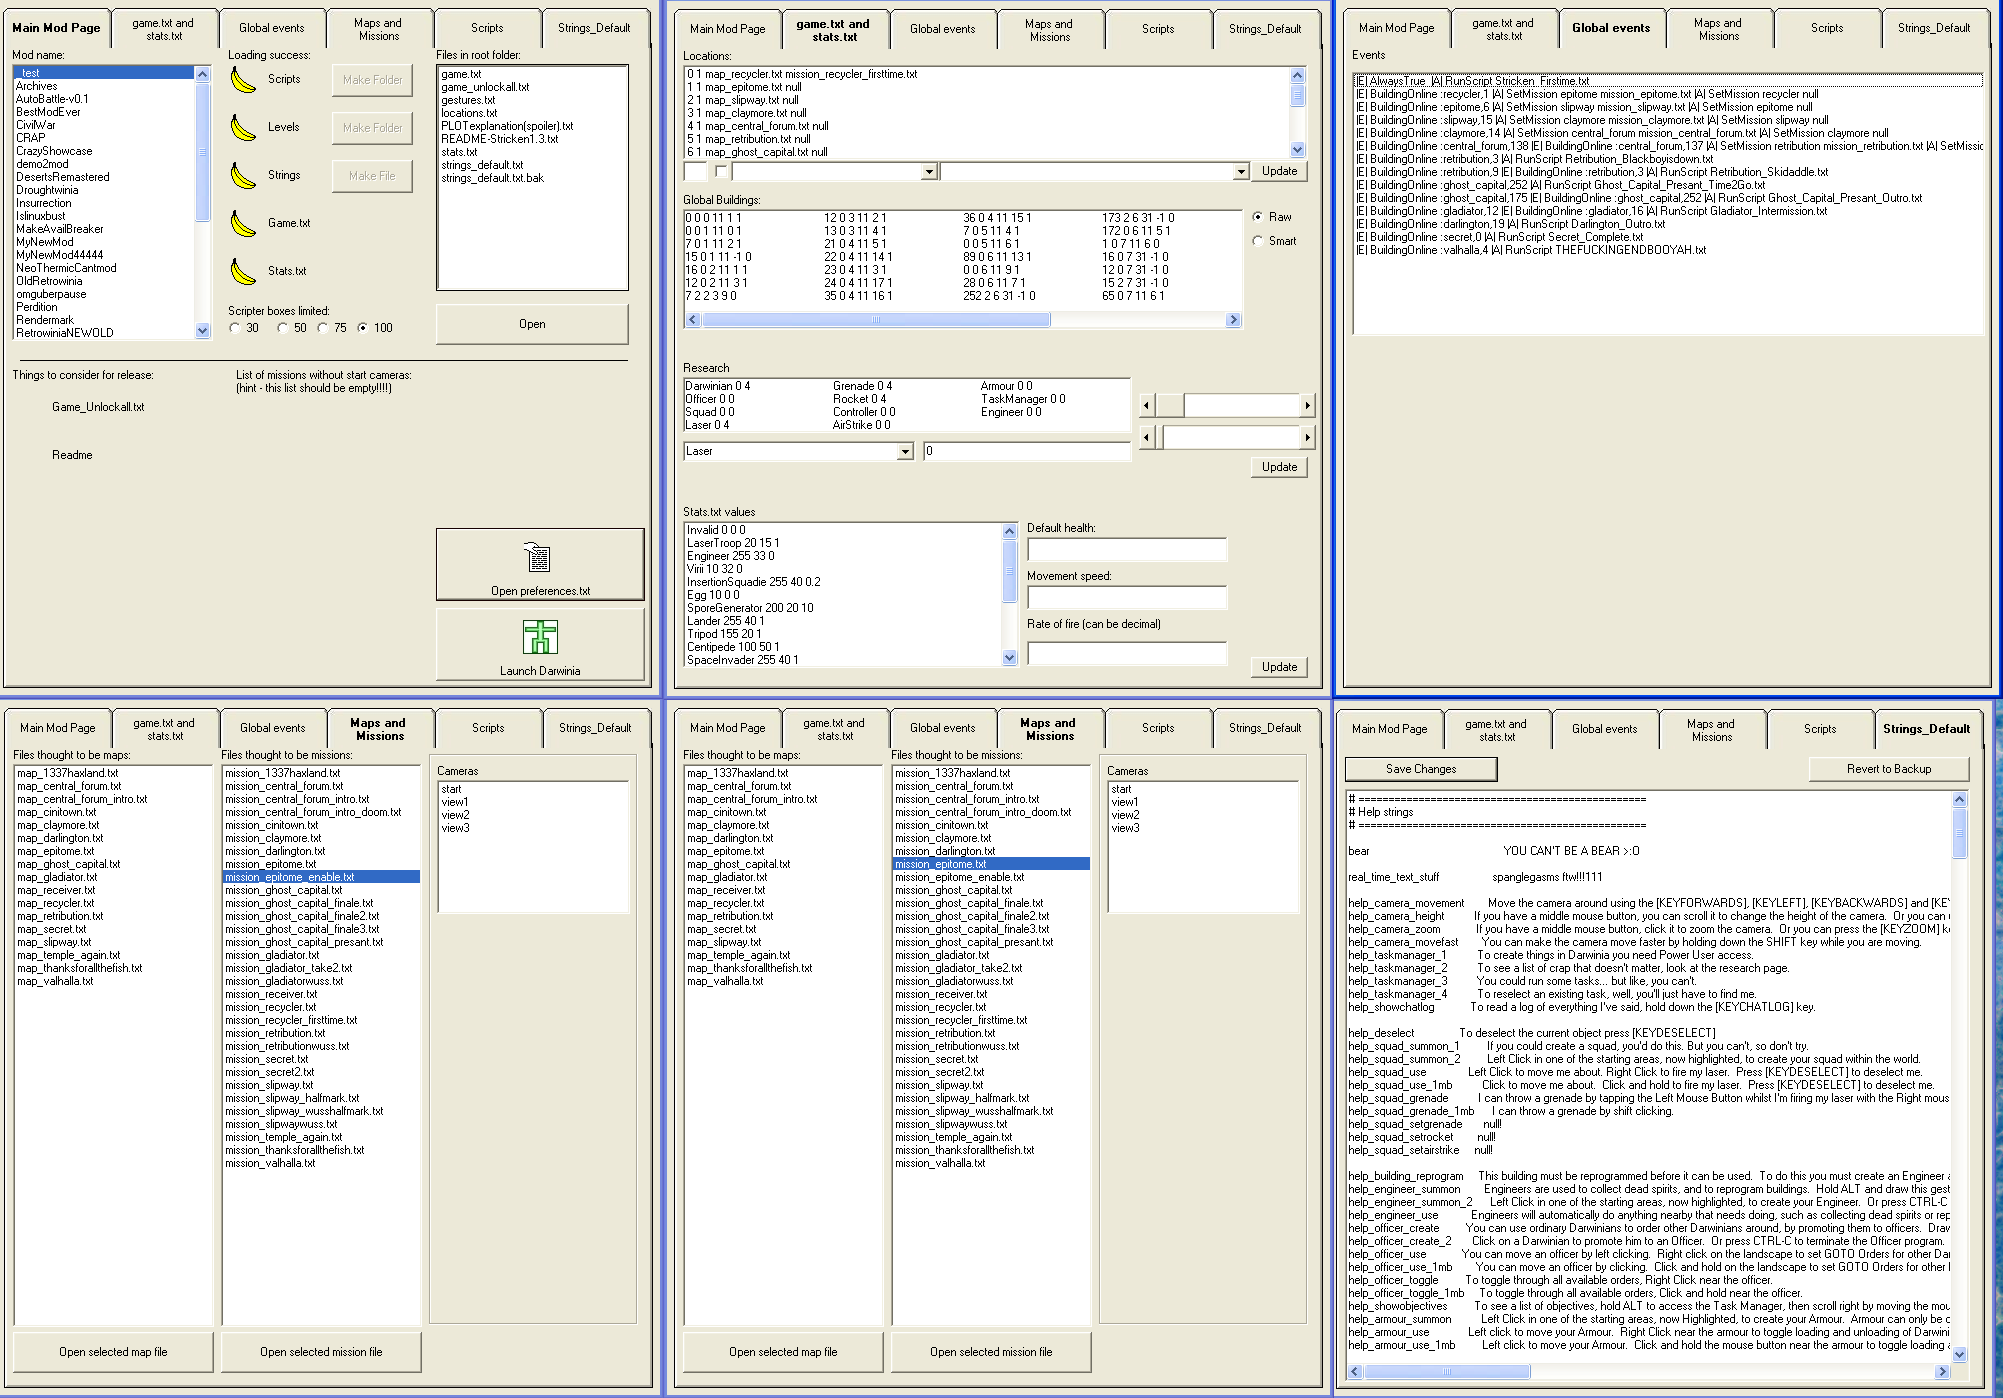2003x1398 pixels.
Task: Select the Smart global buildings radio option
Action: 1258,241
